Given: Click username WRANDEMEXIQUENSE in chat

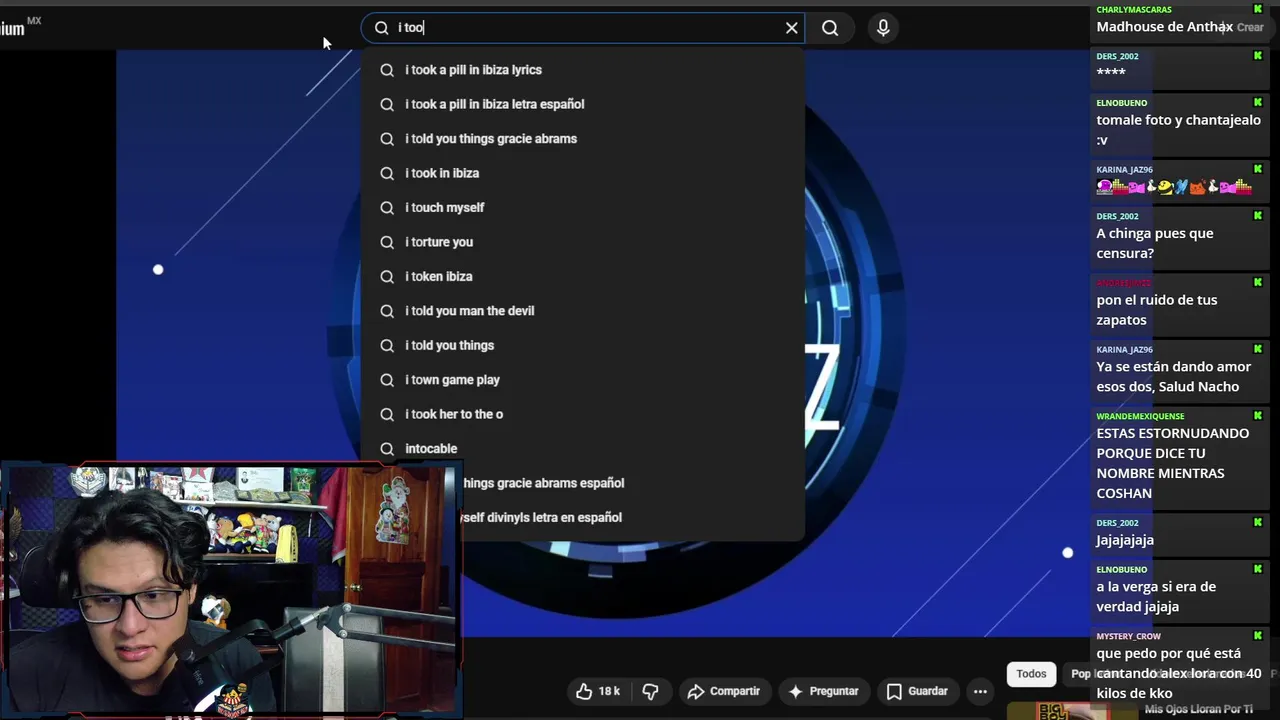Looking at the screenshot, I should pyautogui.click(x=1140, y=416).
